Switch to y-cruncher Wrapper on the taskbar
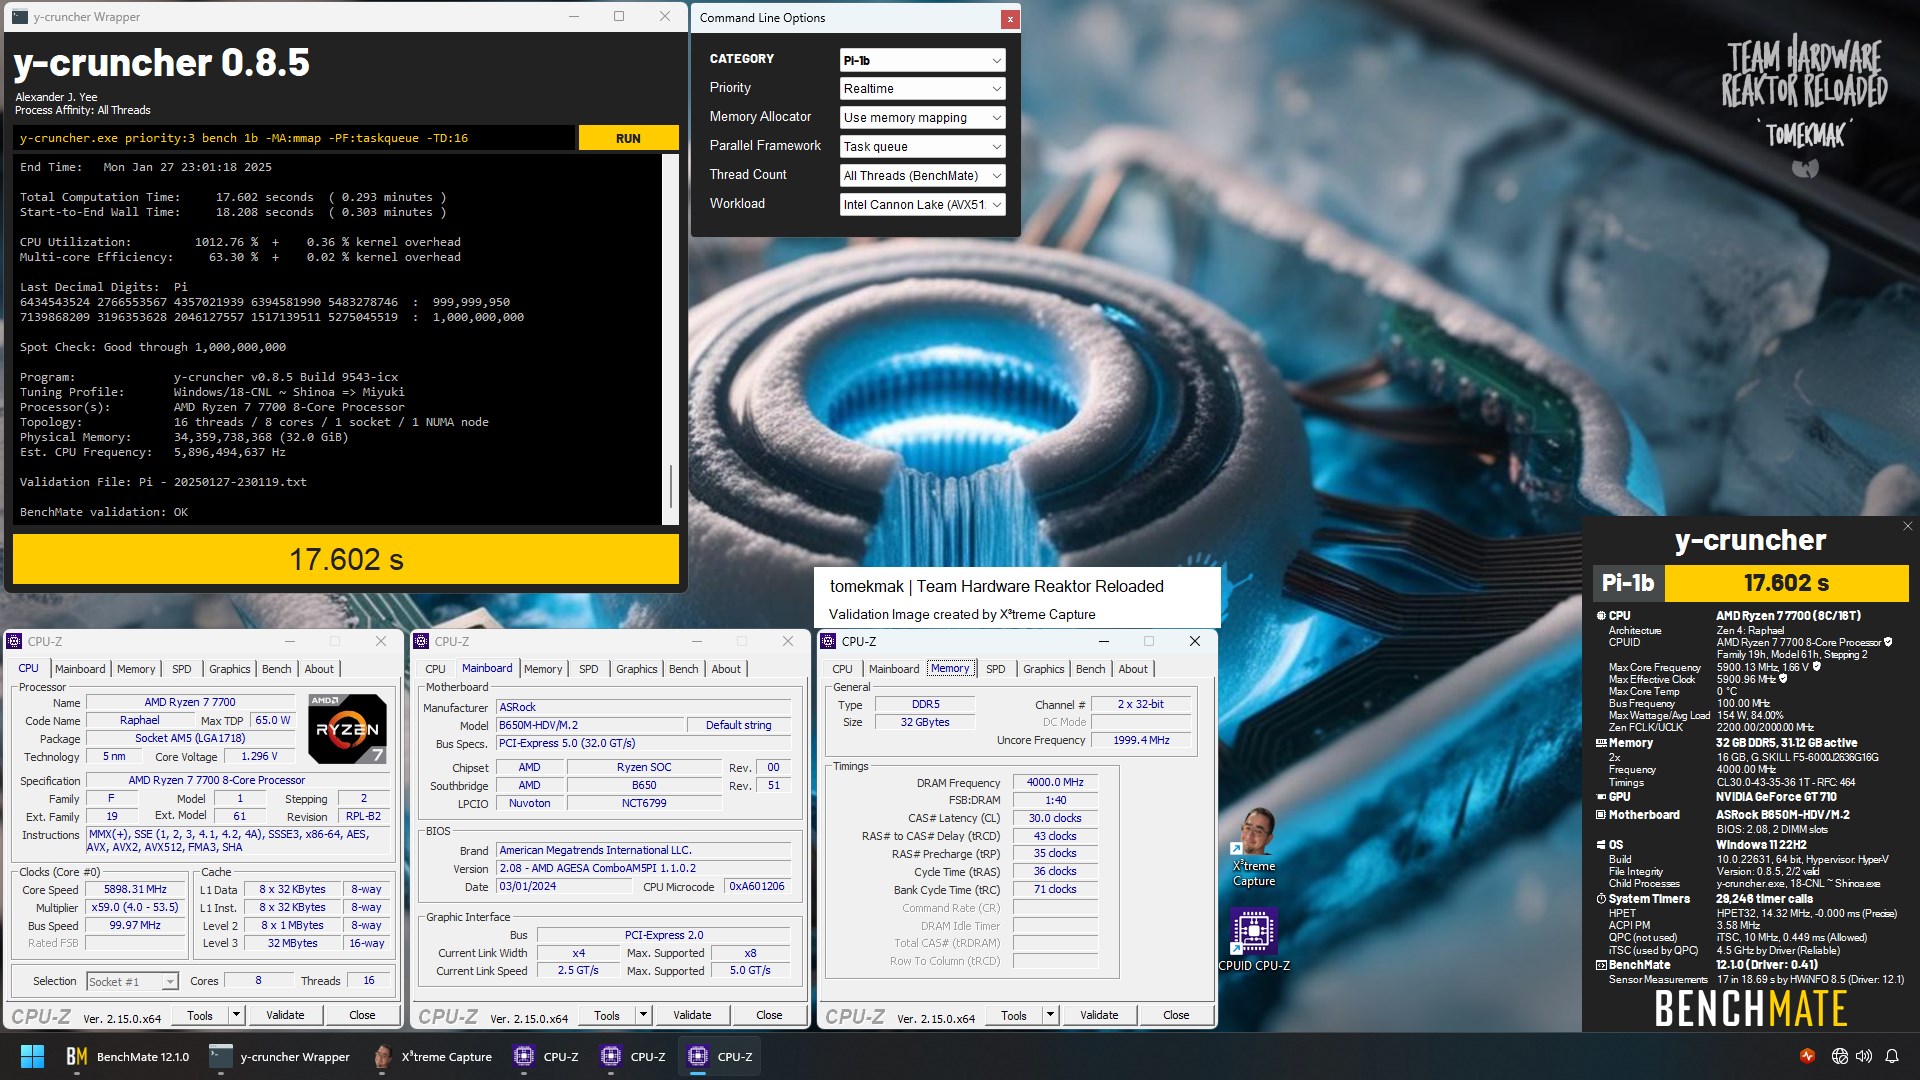The height and width of the screenshot is (1080, 1920). click(x=280, y=1056)
